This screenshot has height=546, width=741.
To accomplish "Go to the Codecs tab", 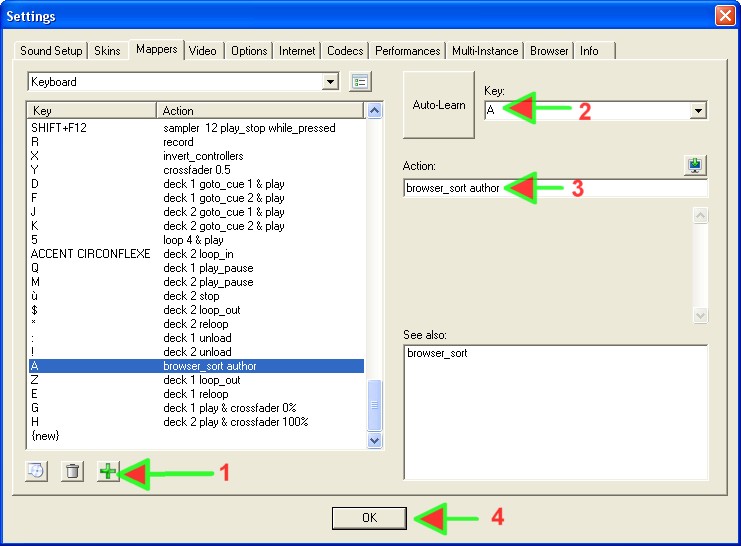I will pyautogui.click(x=345, y=51).
